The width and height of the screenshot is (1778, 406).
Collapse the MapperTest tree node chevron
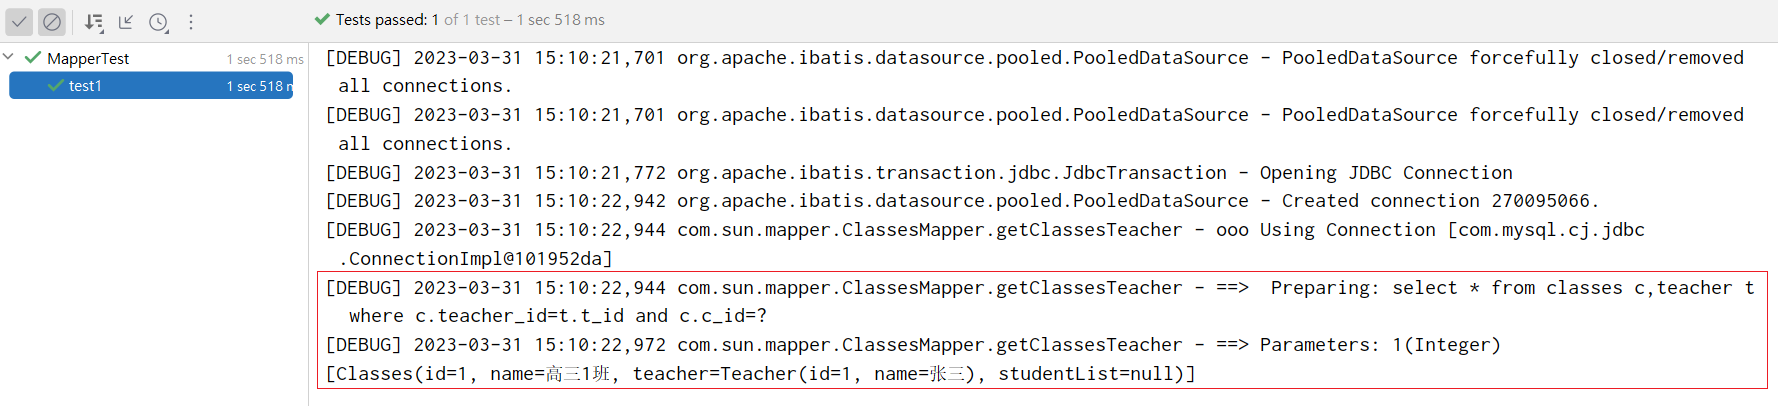click(x=9, y=58)
